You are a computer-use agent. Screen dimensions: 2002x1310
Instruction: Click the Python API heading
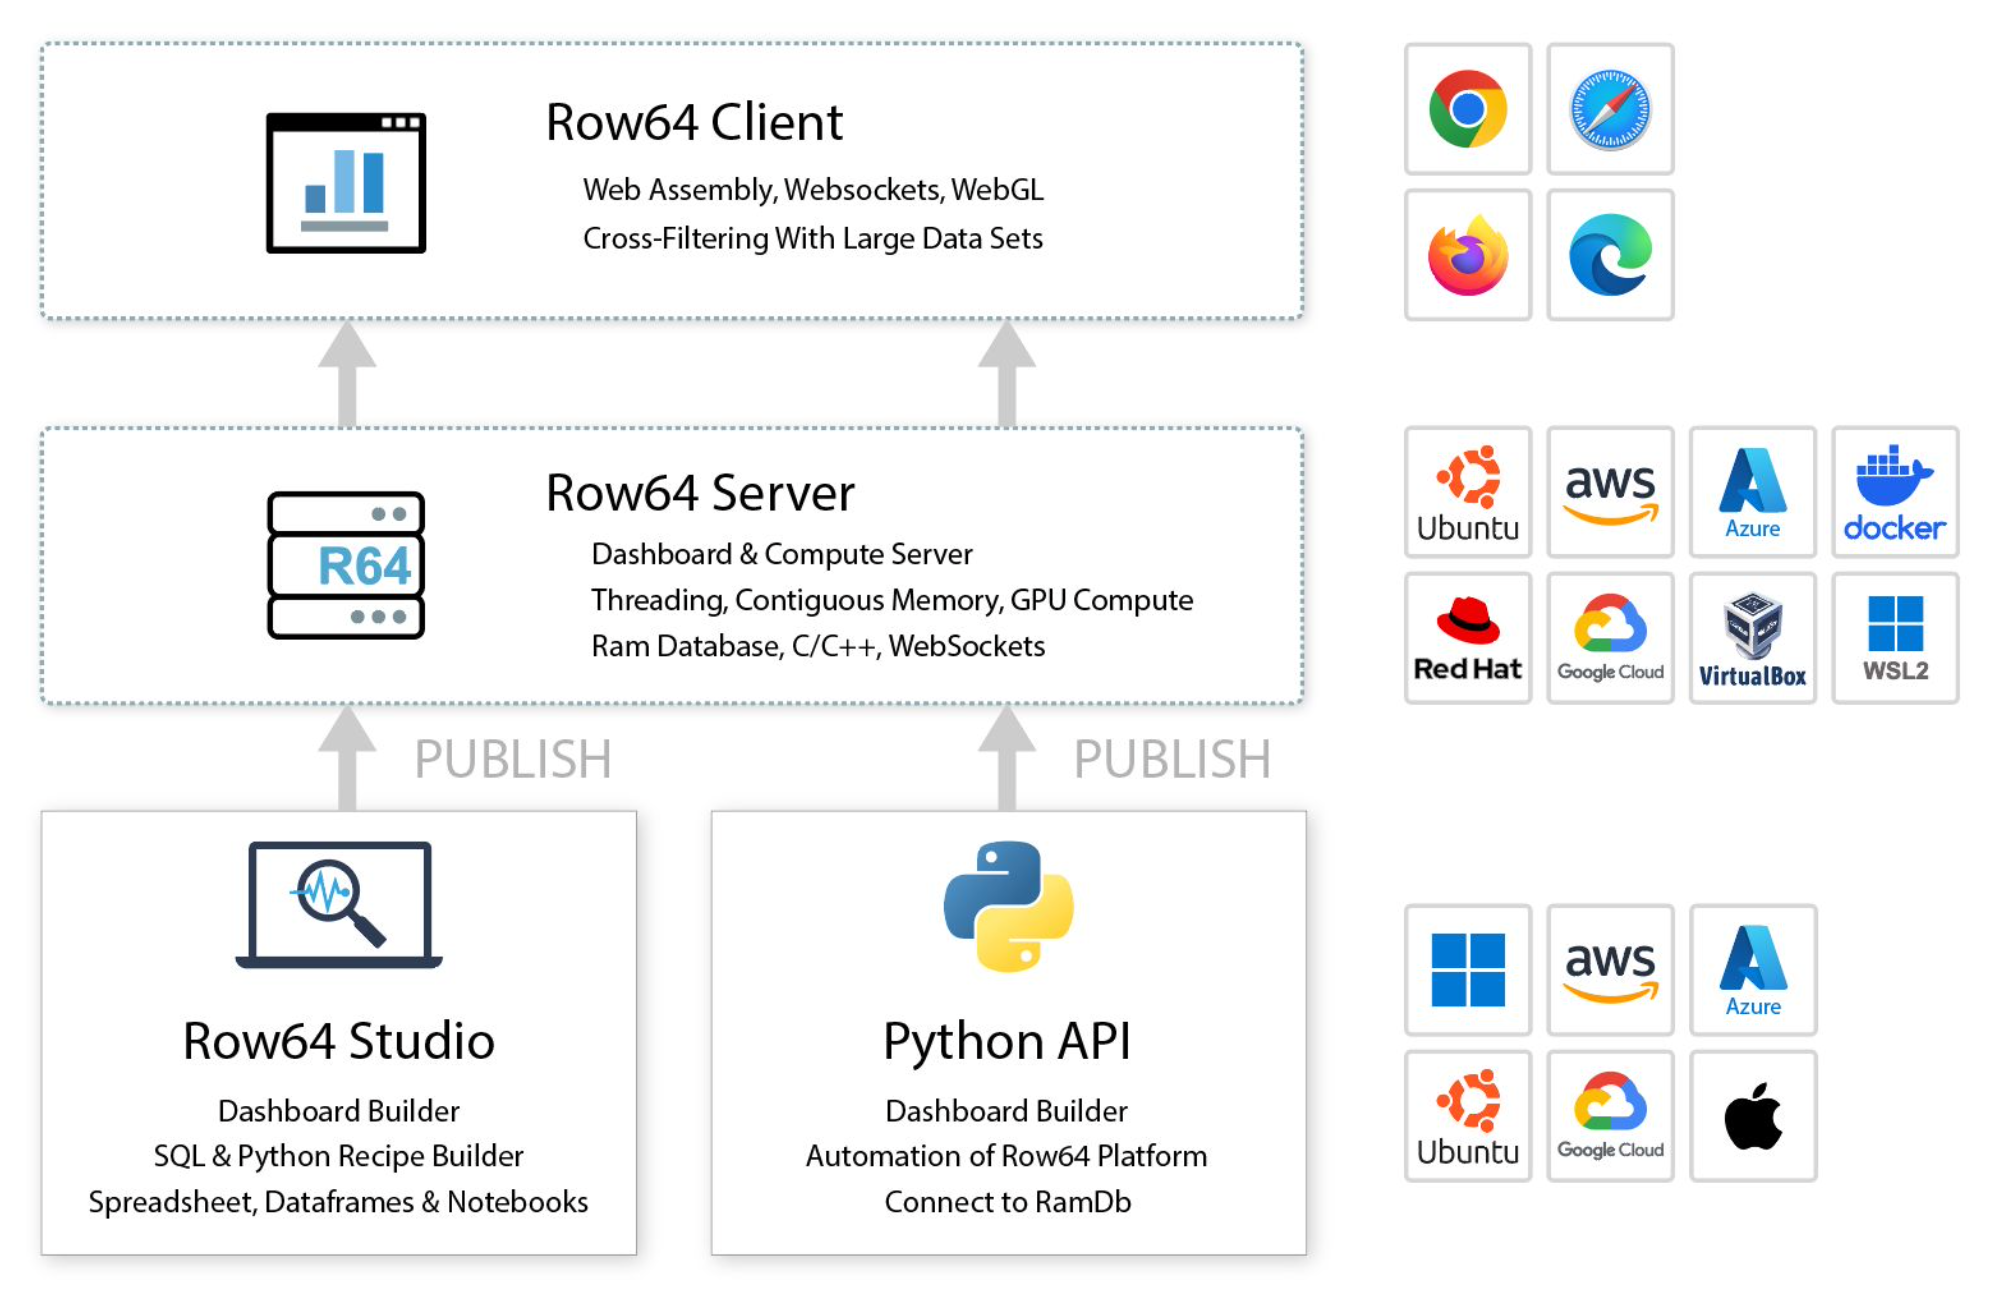point(1007,1043)
